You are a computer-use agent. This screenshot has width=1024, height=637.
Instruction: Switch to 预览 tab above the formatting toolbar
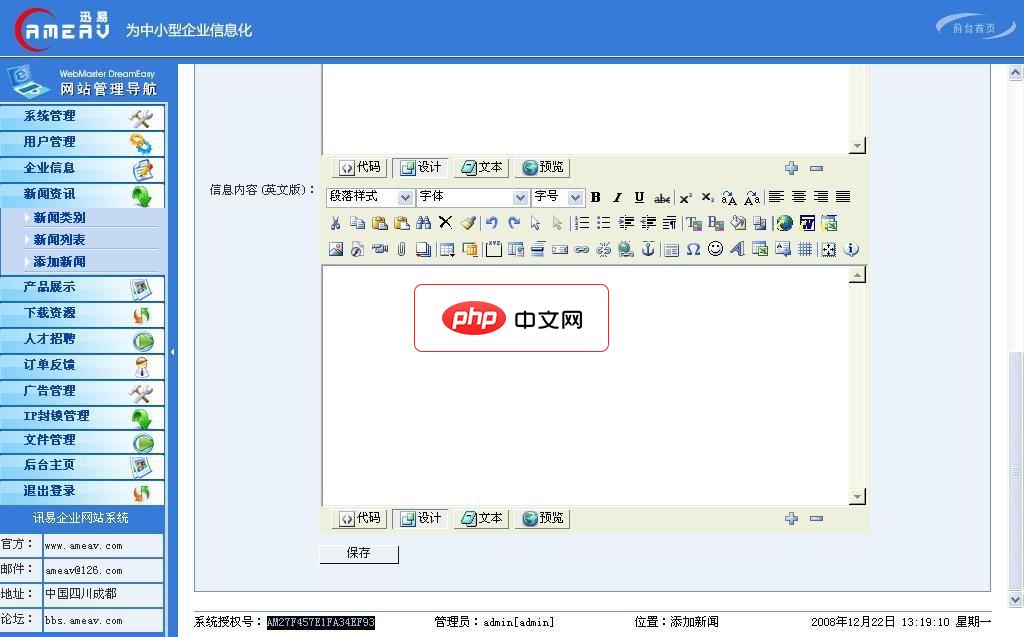click(543, 167)
